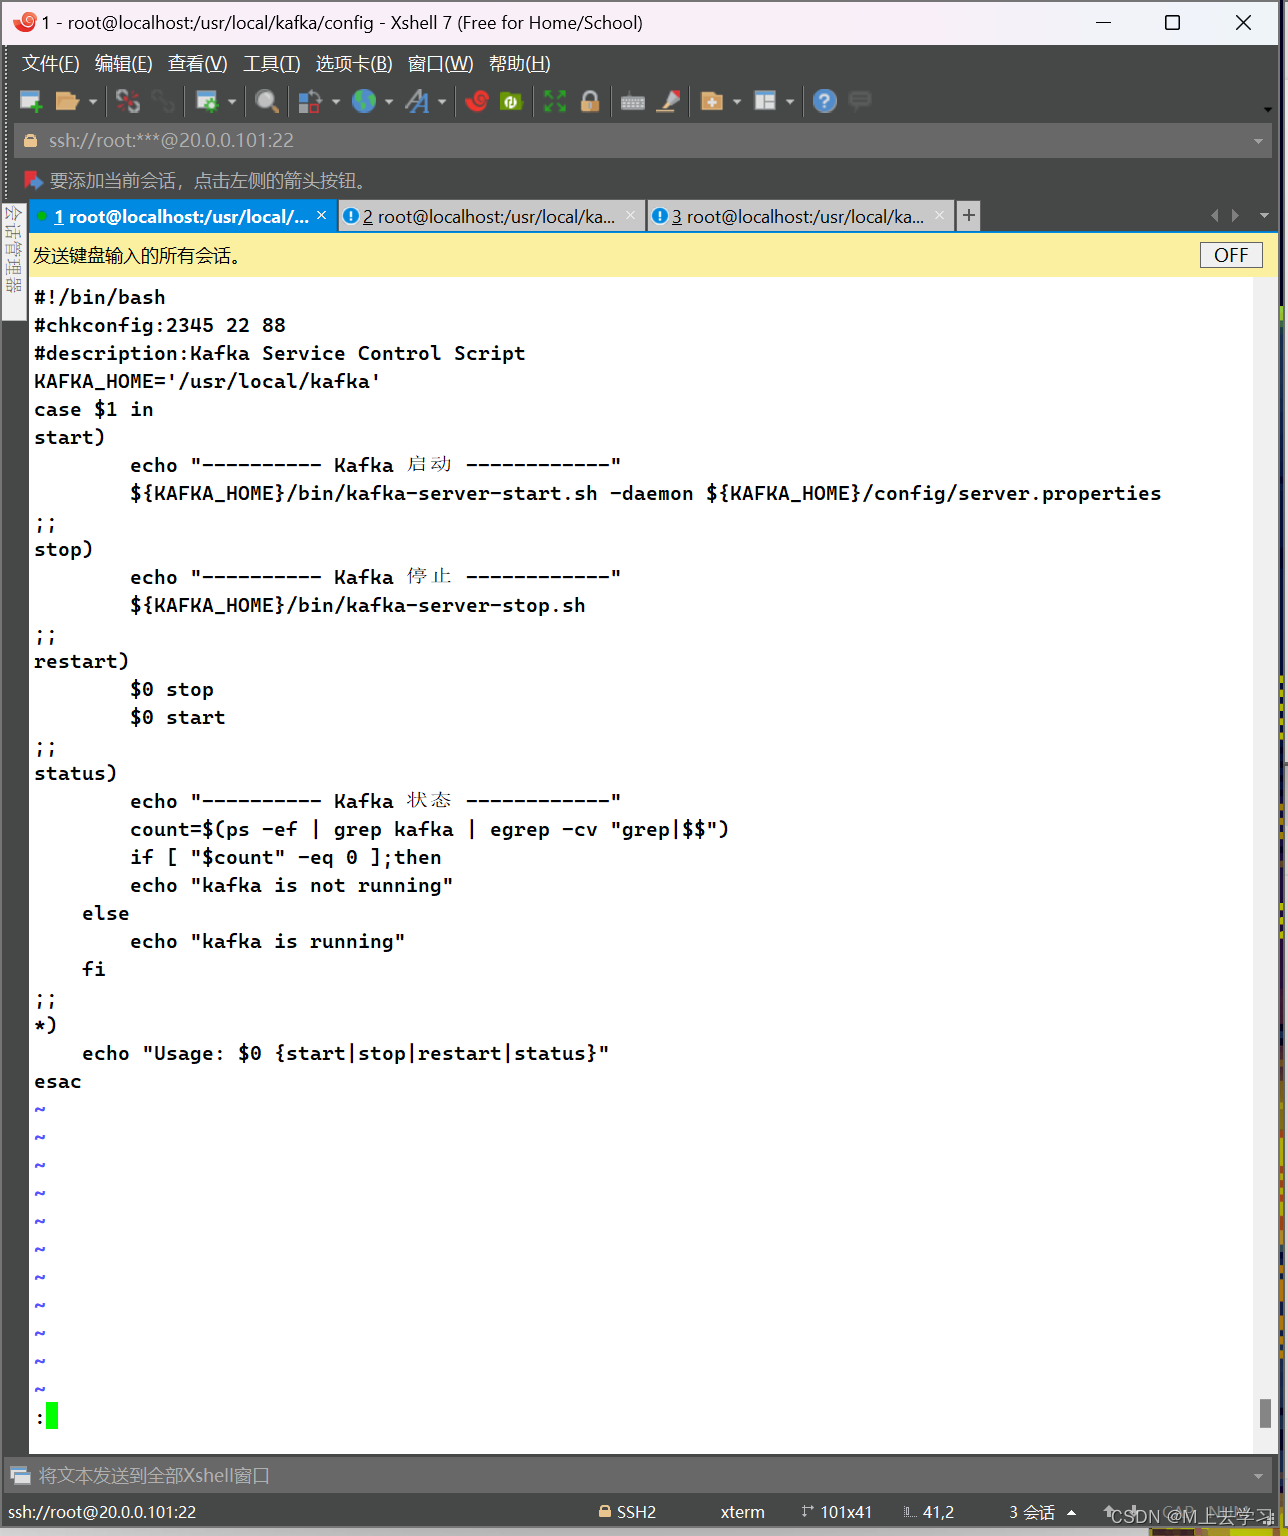
Task: Expand the Open Session dropdown arrow
Action: coord(93,102)
